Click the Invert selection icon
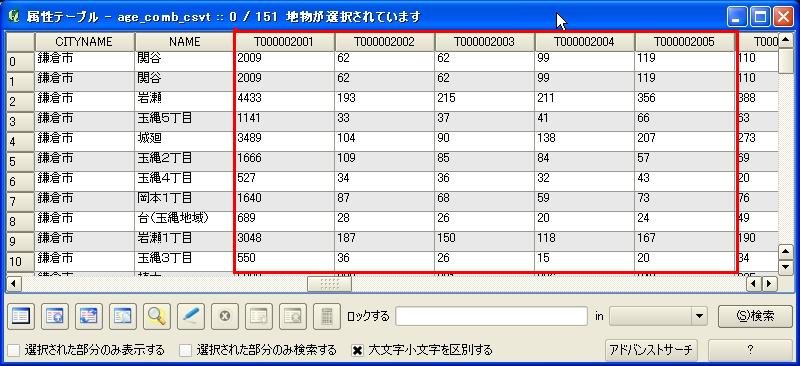The image size is (800, 366). point(89,316)
